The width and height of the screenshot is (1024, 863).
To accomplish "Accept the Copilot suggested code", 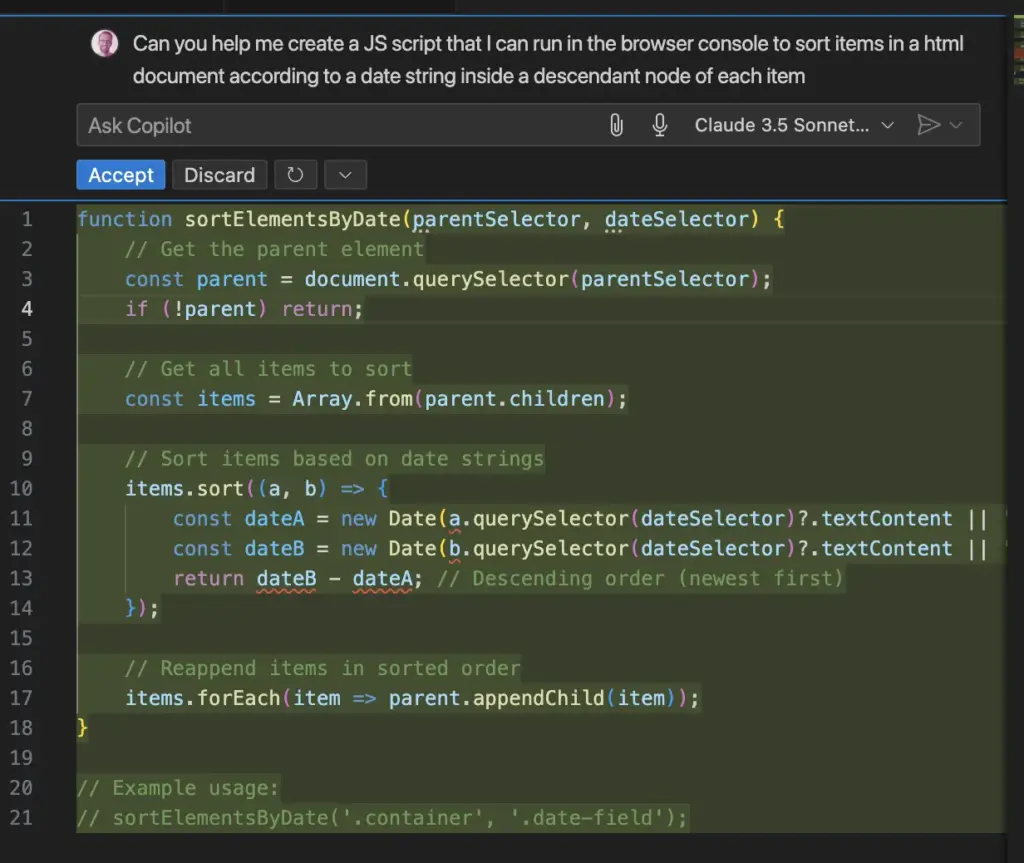I will (121, 175).
